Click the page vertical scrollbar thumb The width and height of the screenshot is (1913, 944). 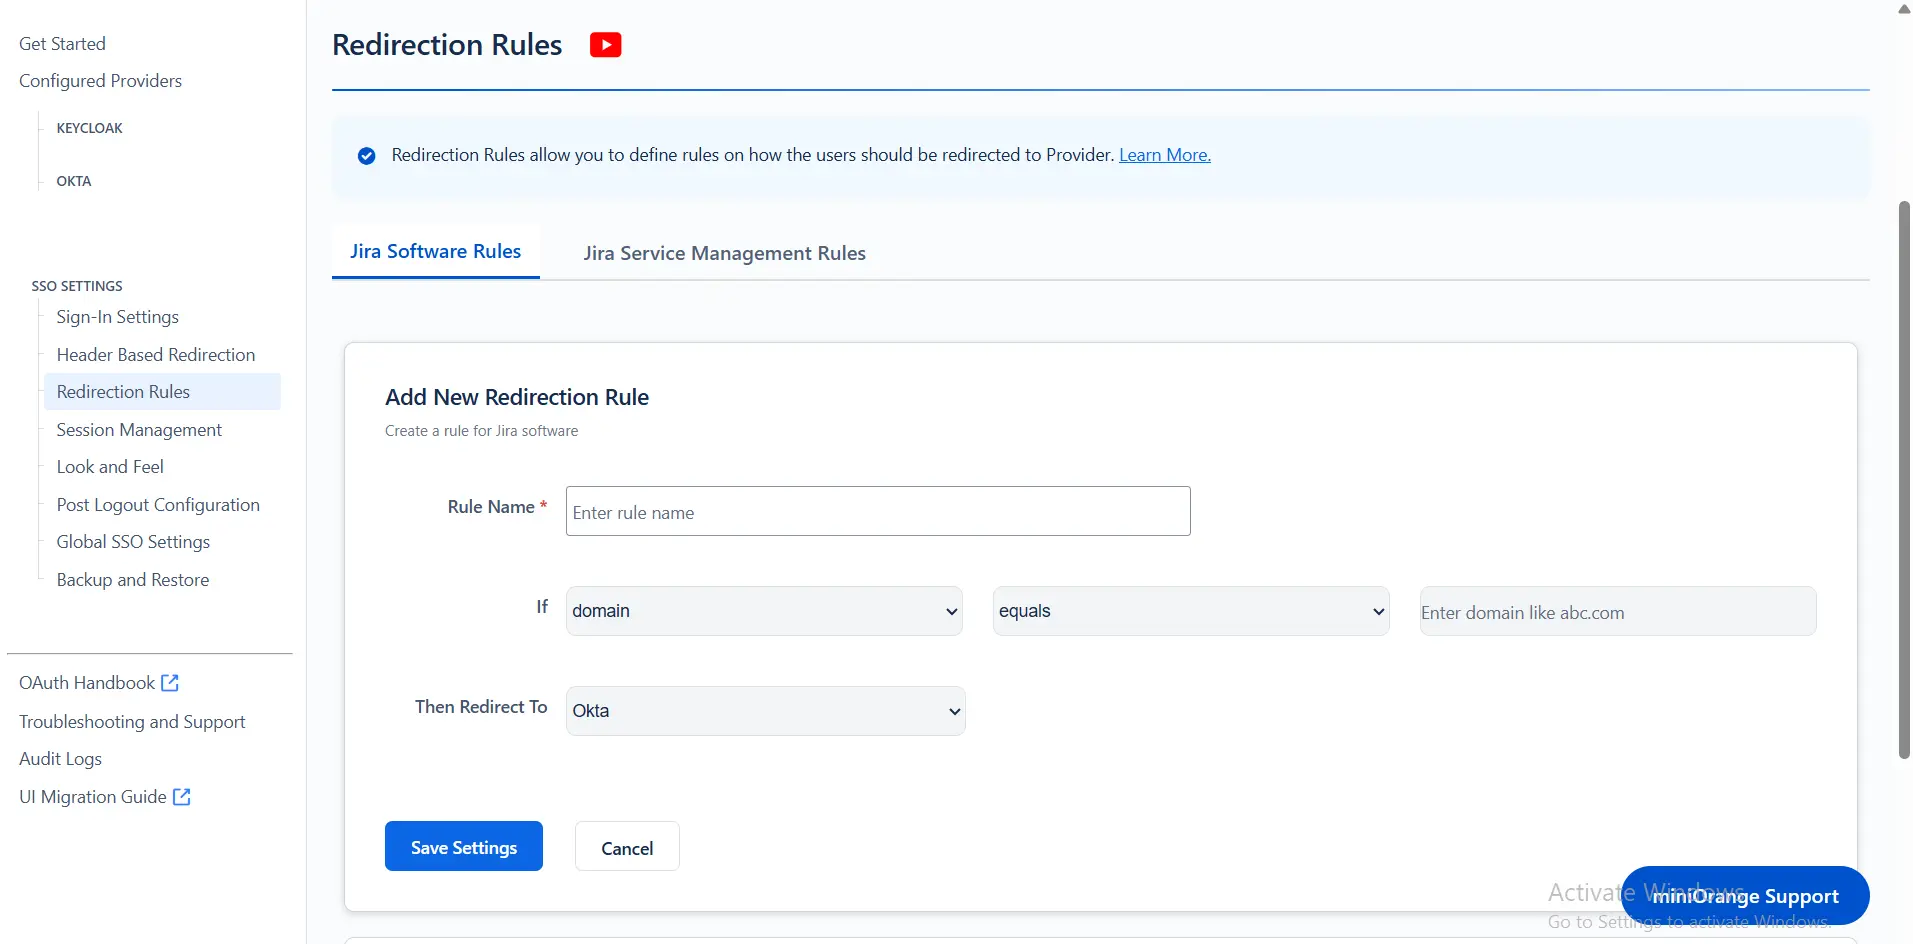click(1904, 480)
